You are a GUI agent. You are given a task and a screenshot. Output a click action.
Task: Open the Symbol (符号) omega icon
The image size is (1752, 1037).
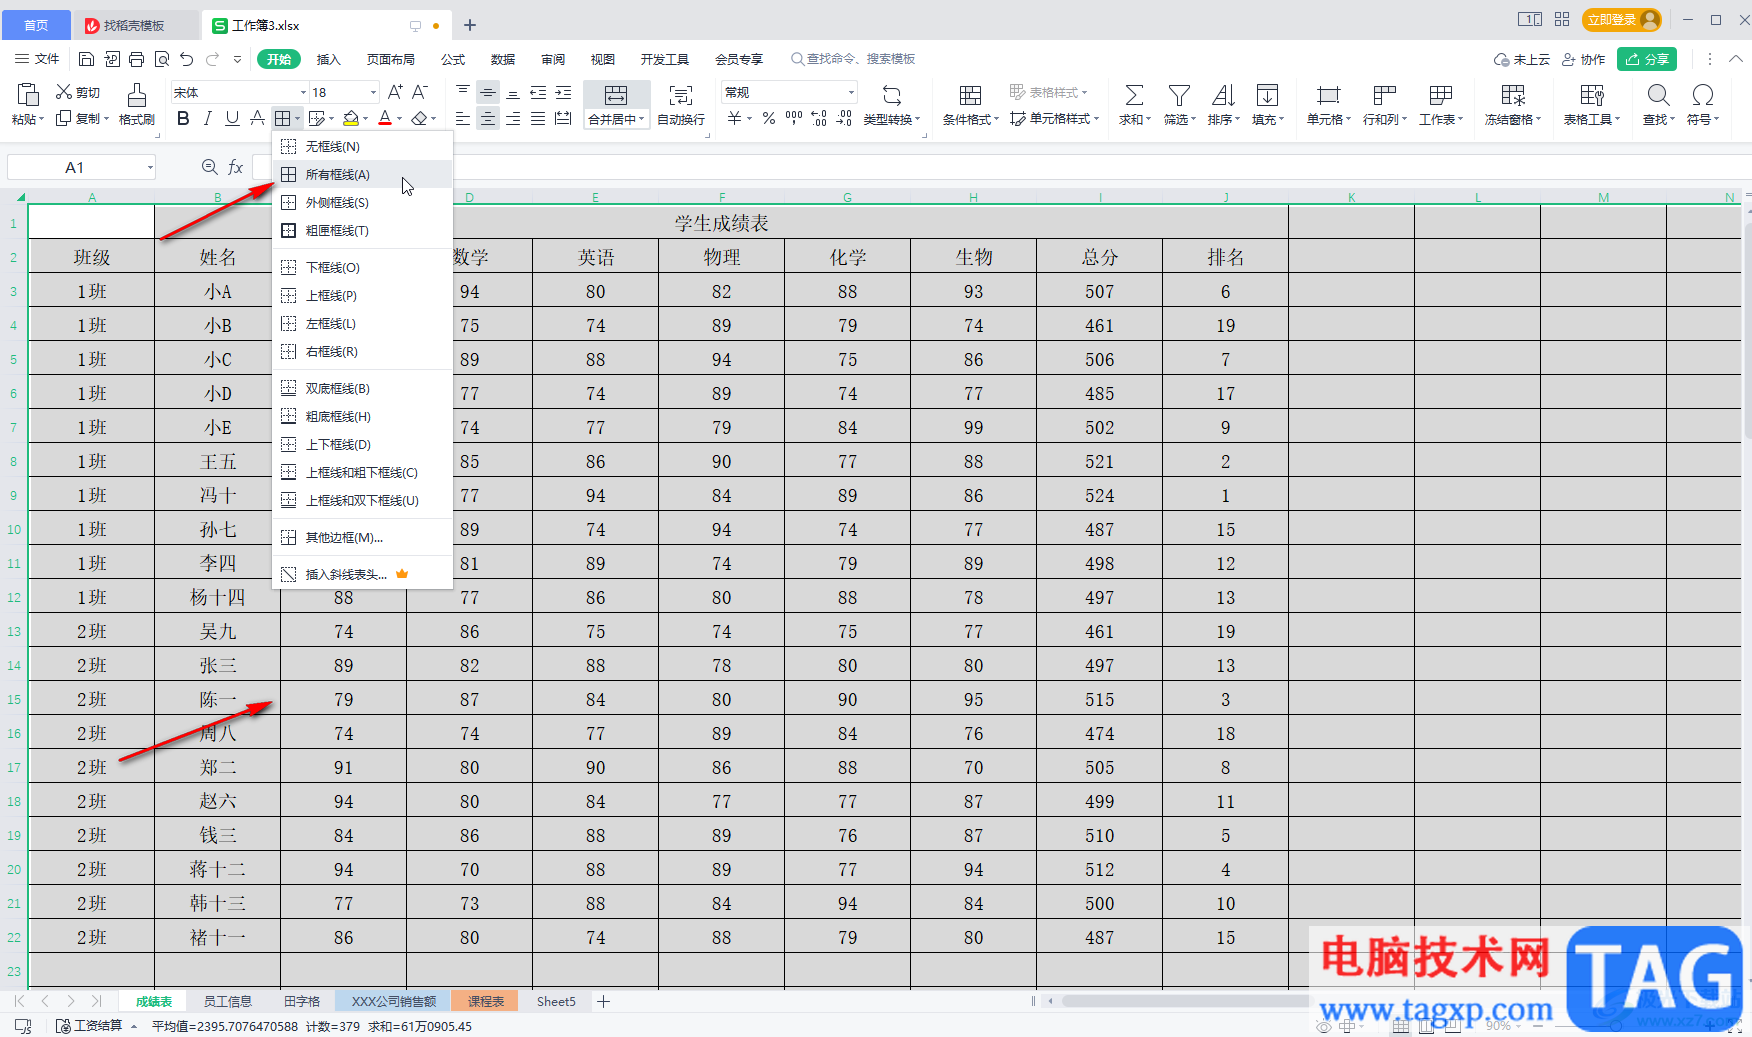(1703, 95)
